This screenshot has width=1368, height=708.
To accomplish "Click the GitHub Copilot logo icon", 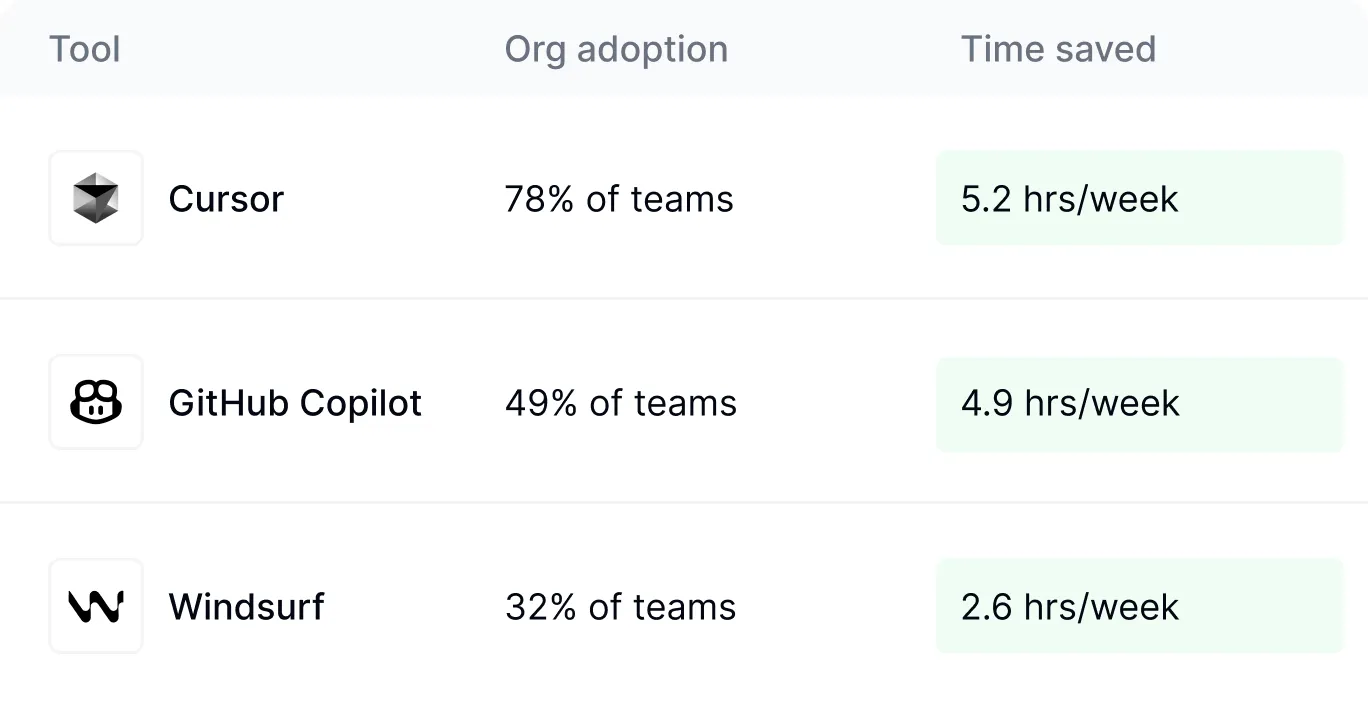I will click(x=96, y=402).
